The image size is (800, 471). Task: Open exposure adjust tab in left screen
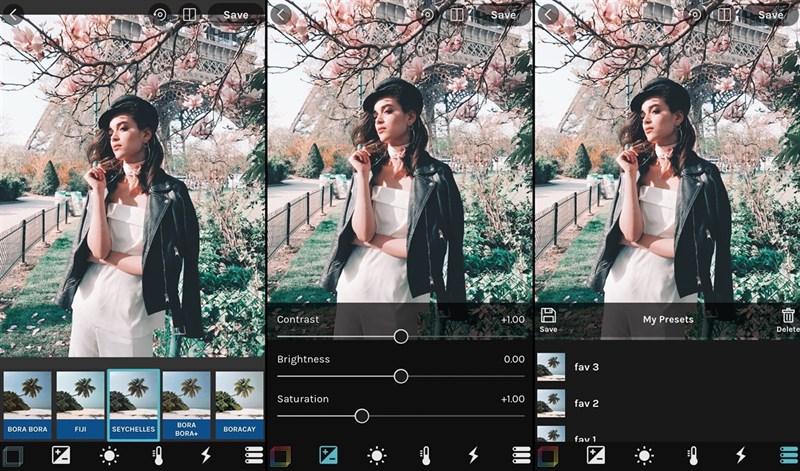(x=61, y=455)
